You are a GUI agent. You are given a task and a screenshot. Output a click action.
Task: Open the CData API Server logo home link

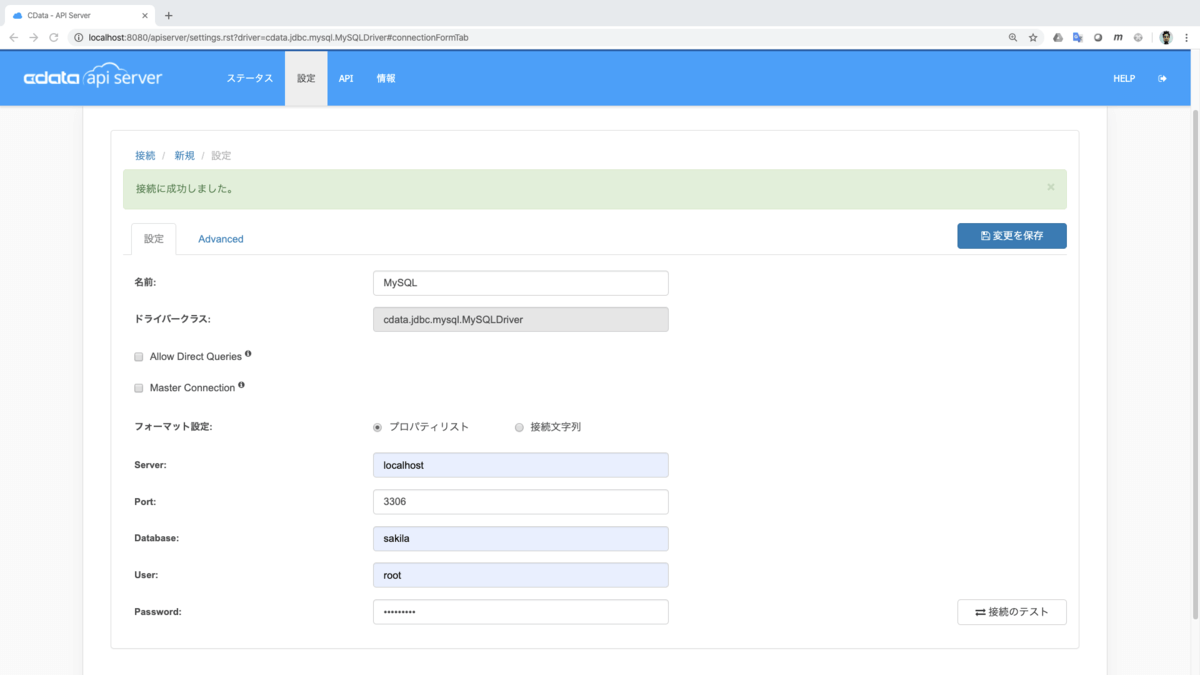(93, 79)
